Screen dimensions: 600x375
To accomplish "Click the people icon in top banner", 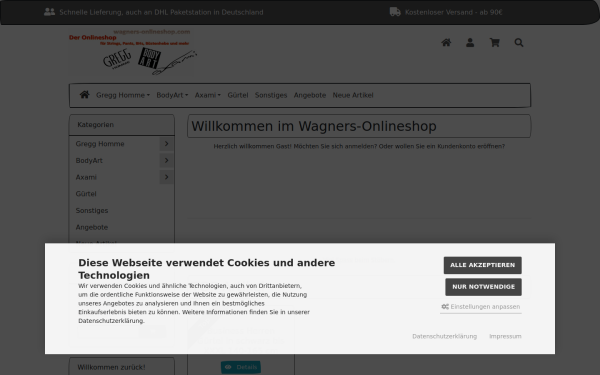I will [x=49, y=12].
